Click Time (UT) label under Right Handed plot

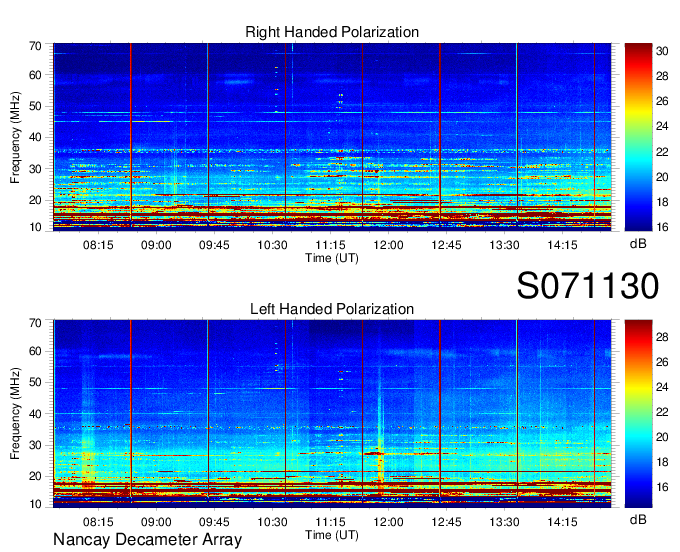click(332, 258)
